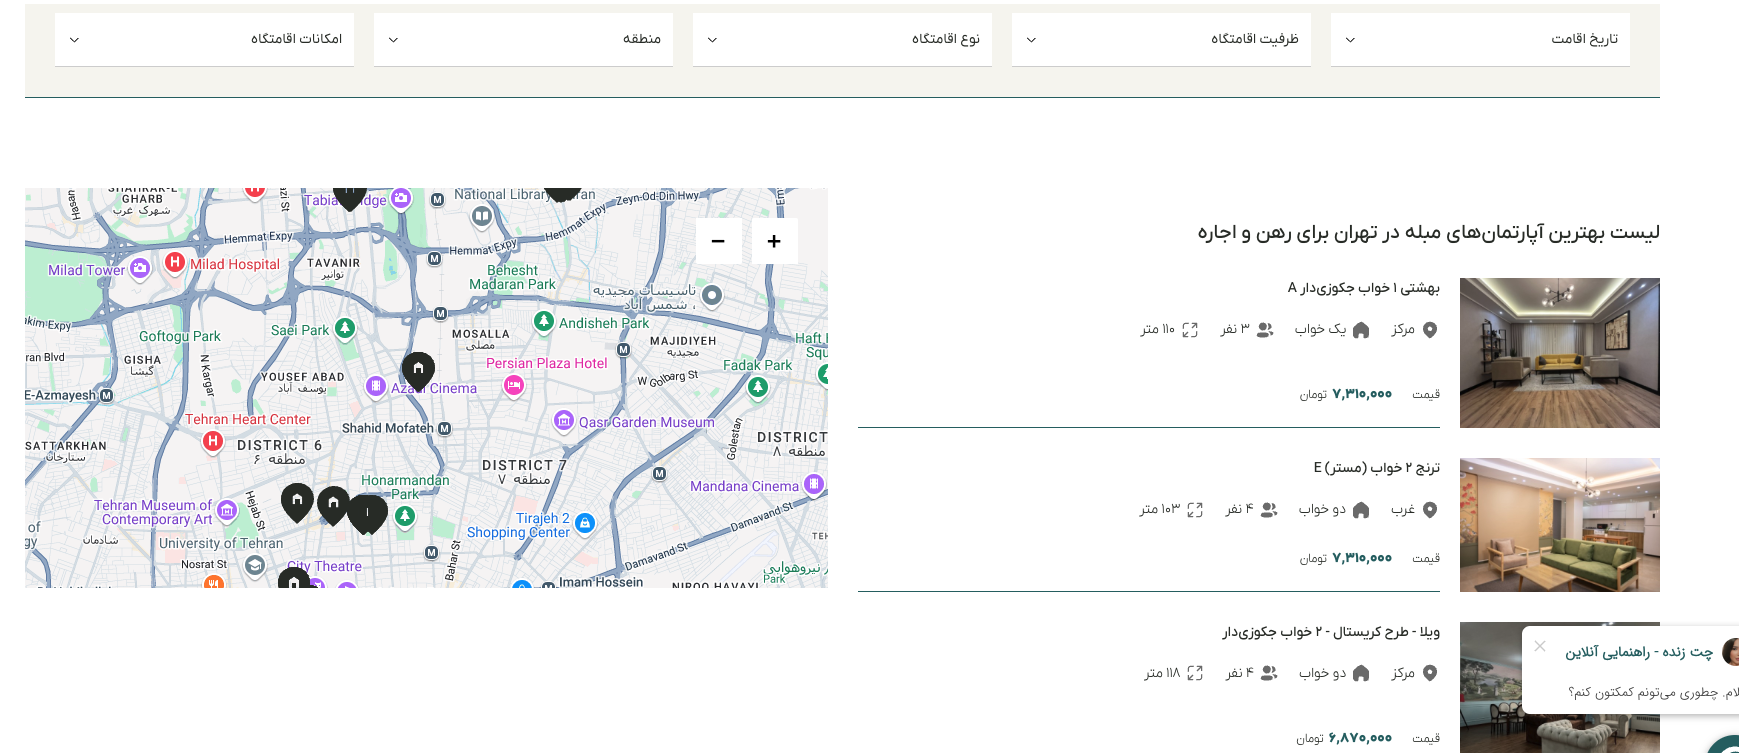This screenshot has height=753, width=1739.
Task: Click the ترنج apartment green sofa thumbnail
Action: 1560,525
